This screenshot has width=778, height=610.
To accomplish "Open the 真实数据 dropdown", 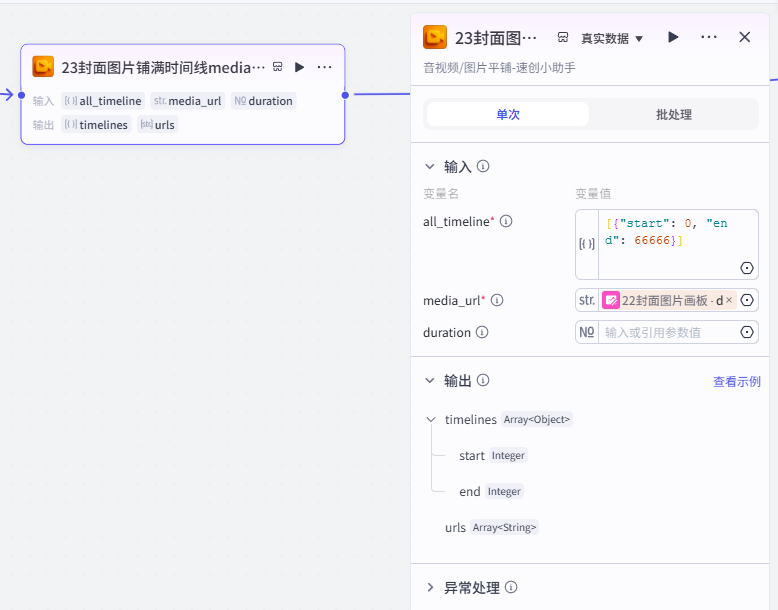I will pos(612,38).
